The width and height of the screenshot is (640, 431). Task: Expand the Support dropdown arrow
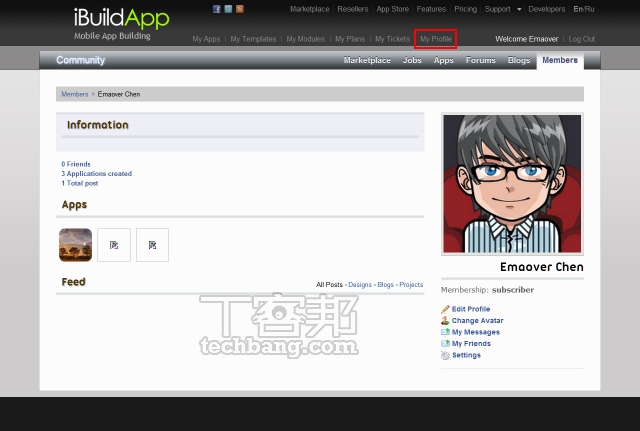[x=518, y=9]
